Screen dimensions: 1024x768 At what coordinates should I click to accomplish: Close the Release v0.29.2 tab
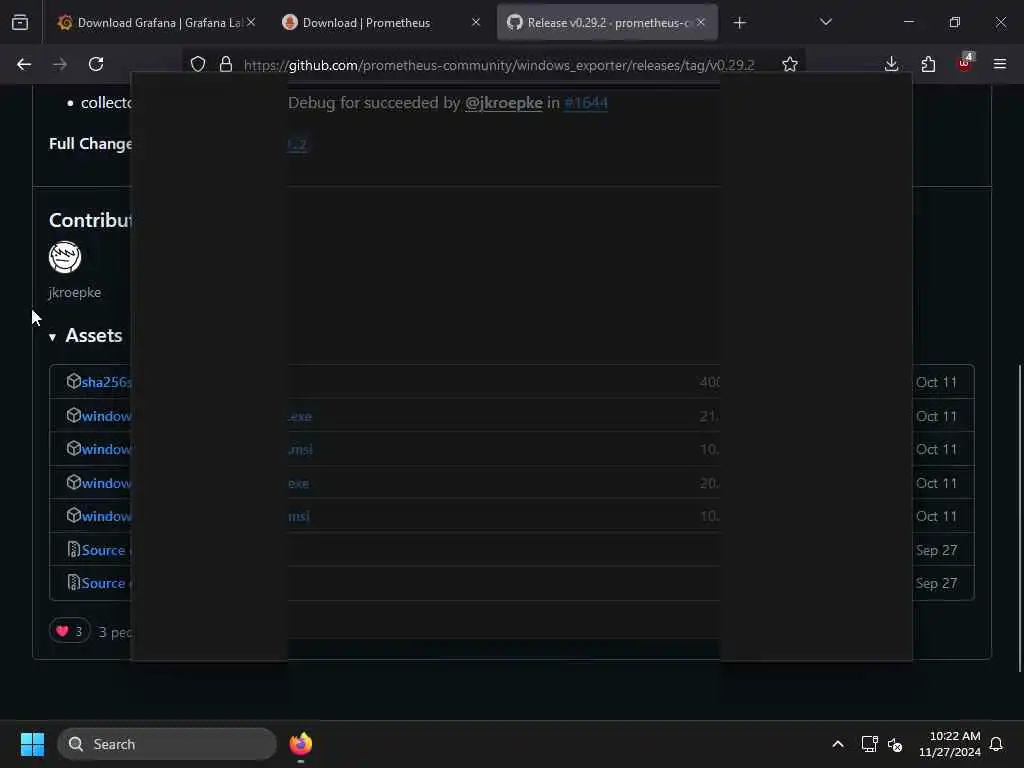(701, 22)
